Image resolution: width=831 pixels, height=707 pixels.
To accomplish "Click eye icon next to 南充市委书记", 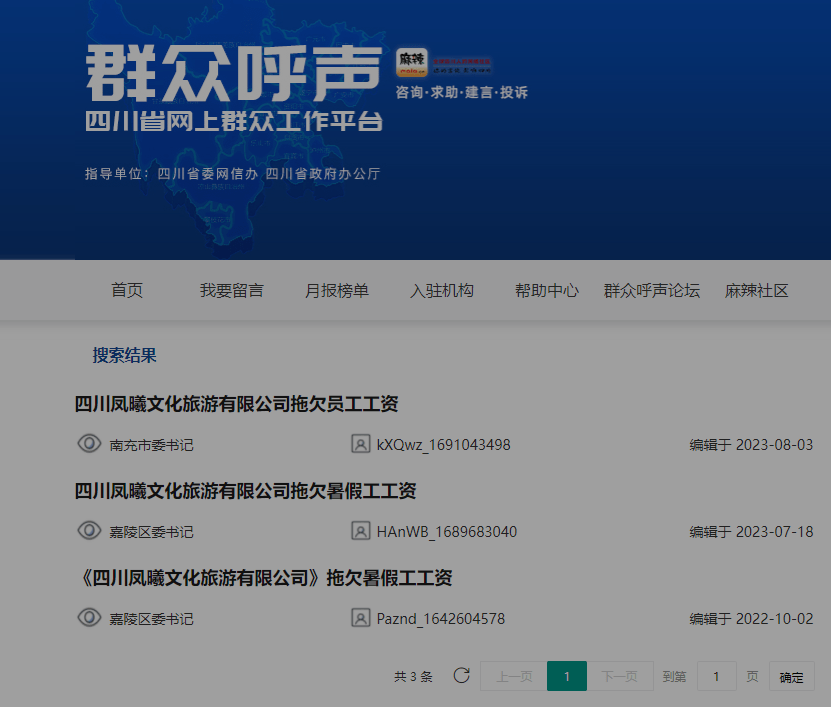I will tap(89, 444).
